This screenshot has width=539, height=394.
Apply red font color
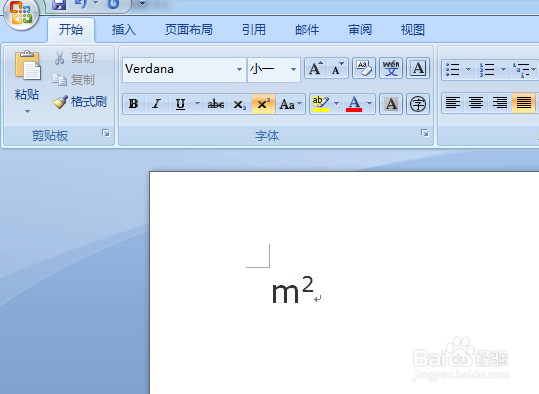(354, 104)
